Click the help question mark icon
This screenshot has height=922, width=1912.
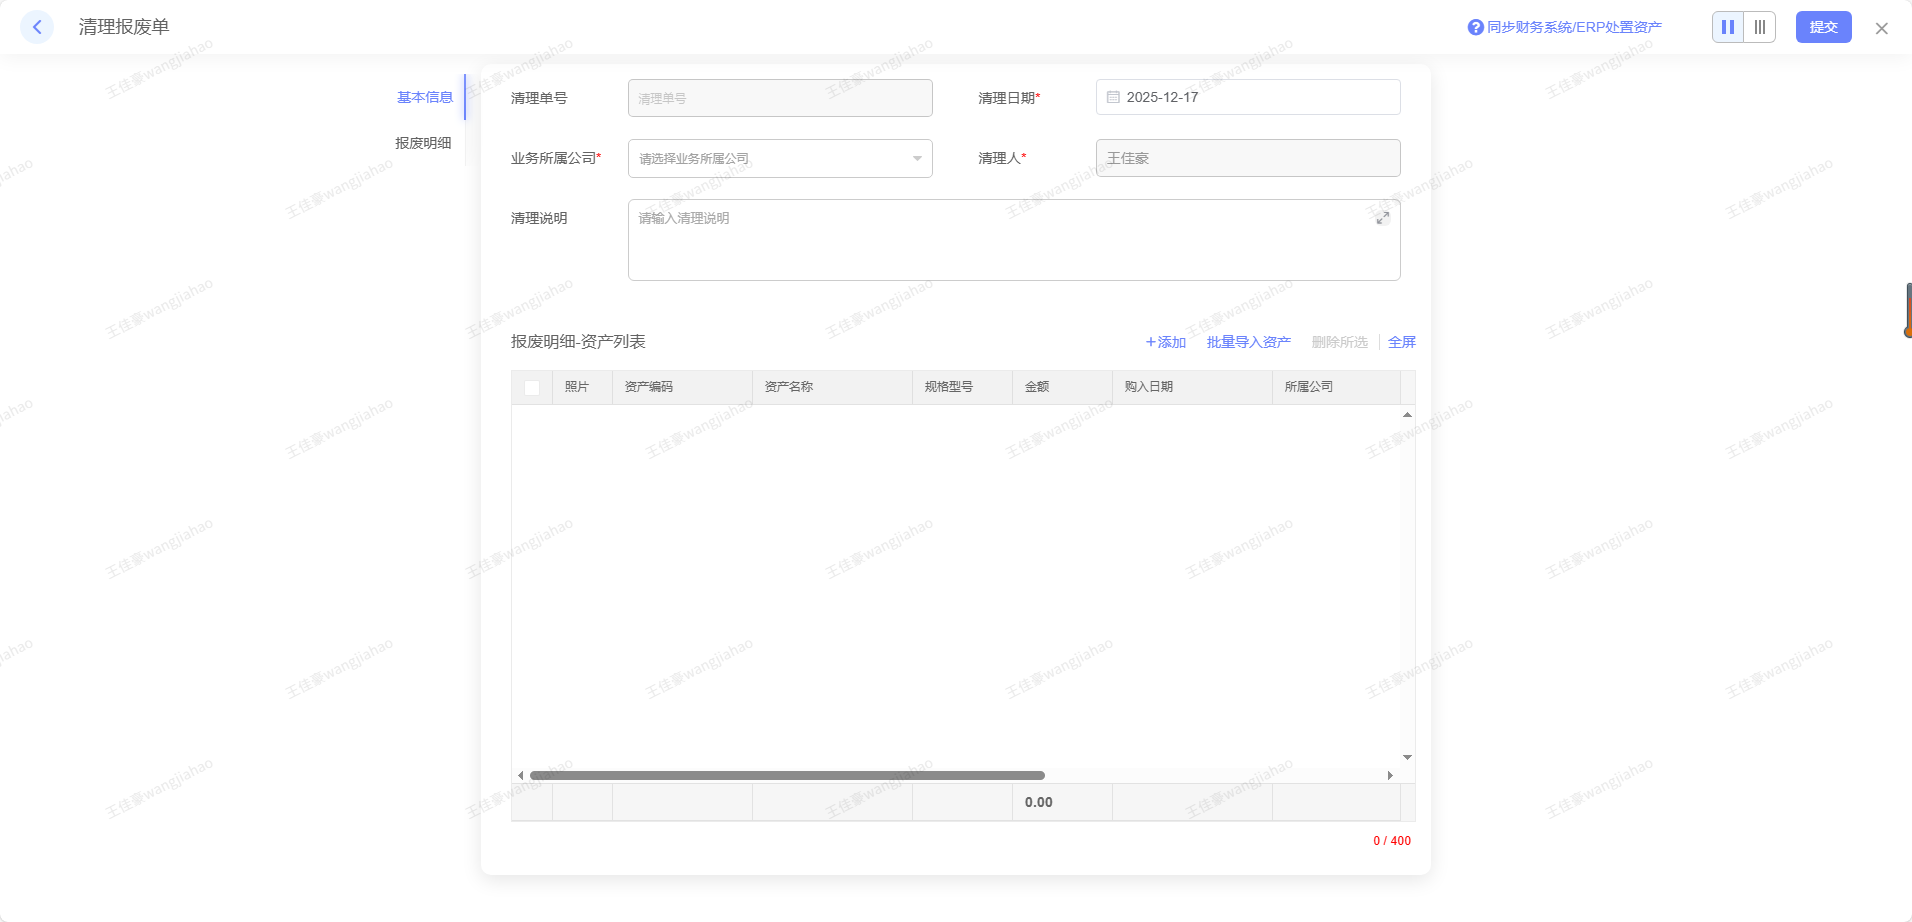coord(1475,27)
